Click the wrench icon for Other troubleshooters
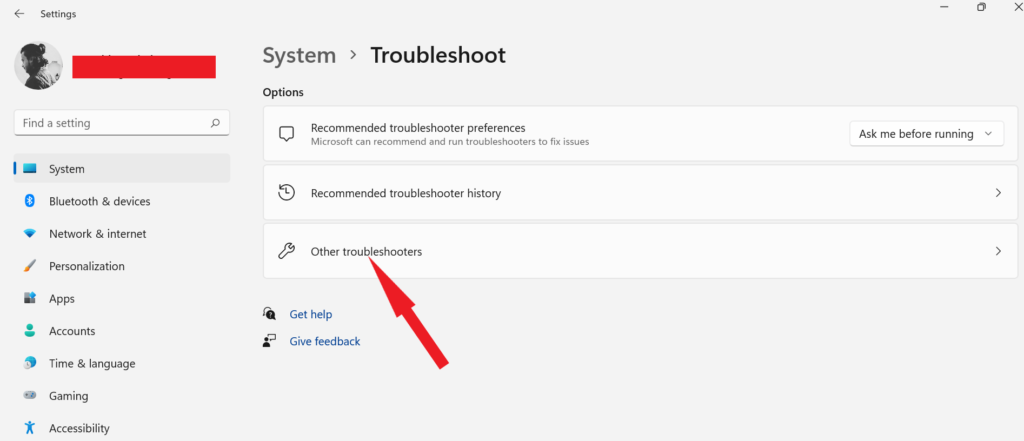The height and width of the screenshot is (441, 1024). coord(286,251)
